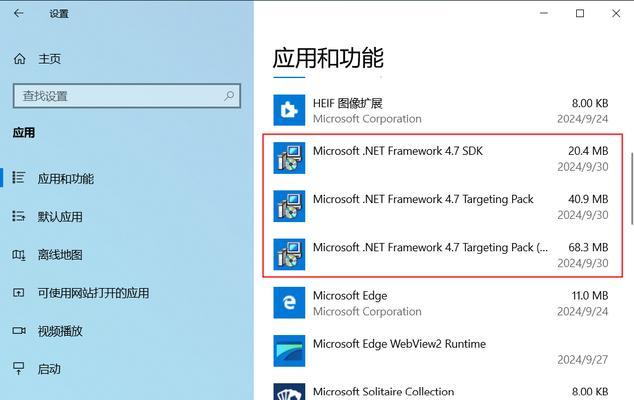Click the vertical scrollbar thumb
634x400 pixels.
coord(632,188)
